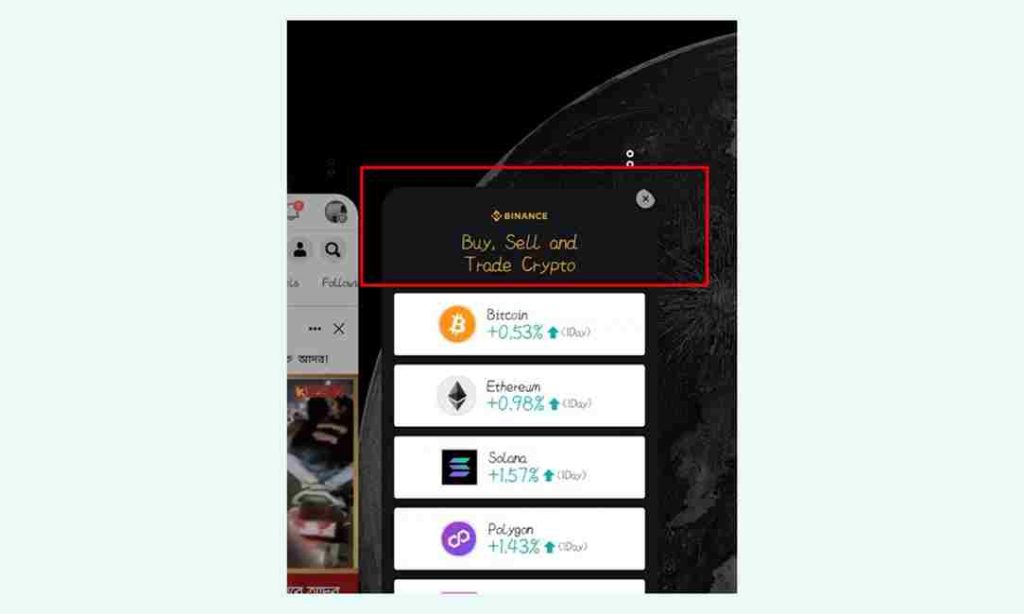Open the search magnifier icon
The height and width of the screenshot is (614, 1024).
[333, 250]
